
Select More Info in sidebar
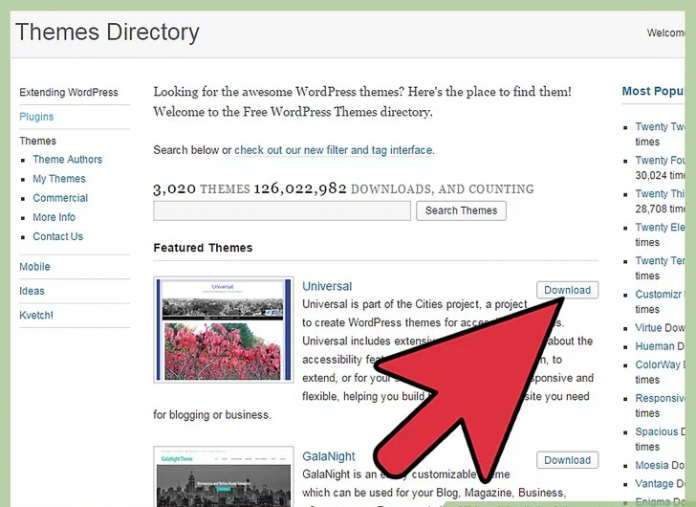(x=54, y=217)
